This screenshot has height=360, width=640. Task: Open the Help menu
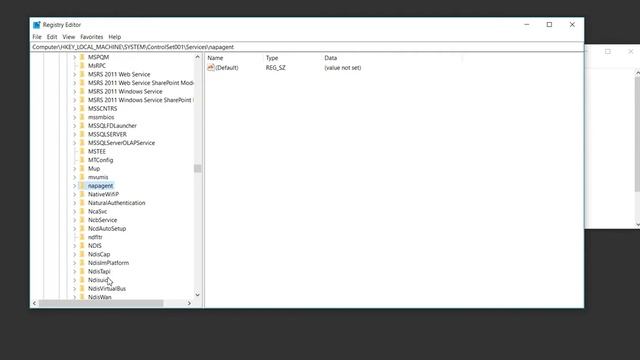[115, 37]
